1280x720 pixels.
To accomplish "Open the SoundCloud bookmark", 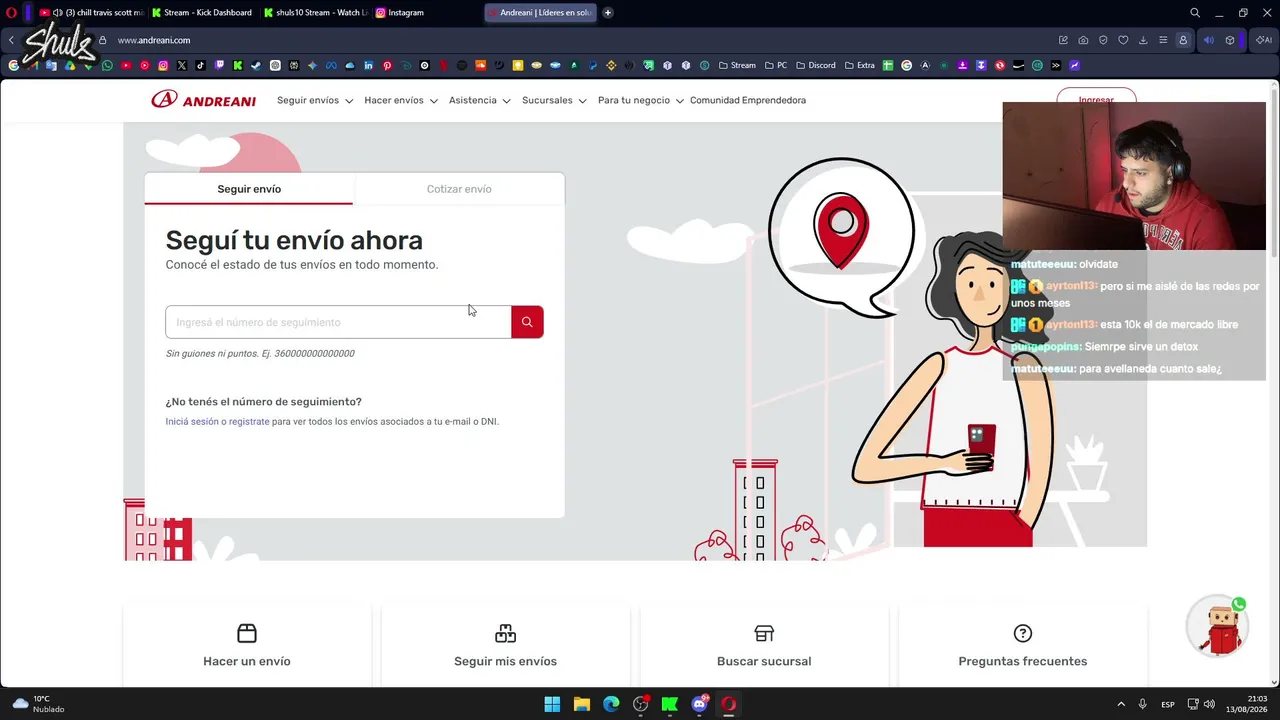I will pyautogui.click(x=481, y=66).
